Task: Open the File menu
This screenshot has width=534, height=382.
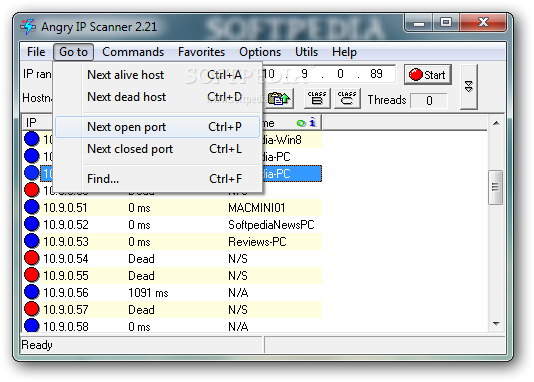Action: [x=36, y=52]
